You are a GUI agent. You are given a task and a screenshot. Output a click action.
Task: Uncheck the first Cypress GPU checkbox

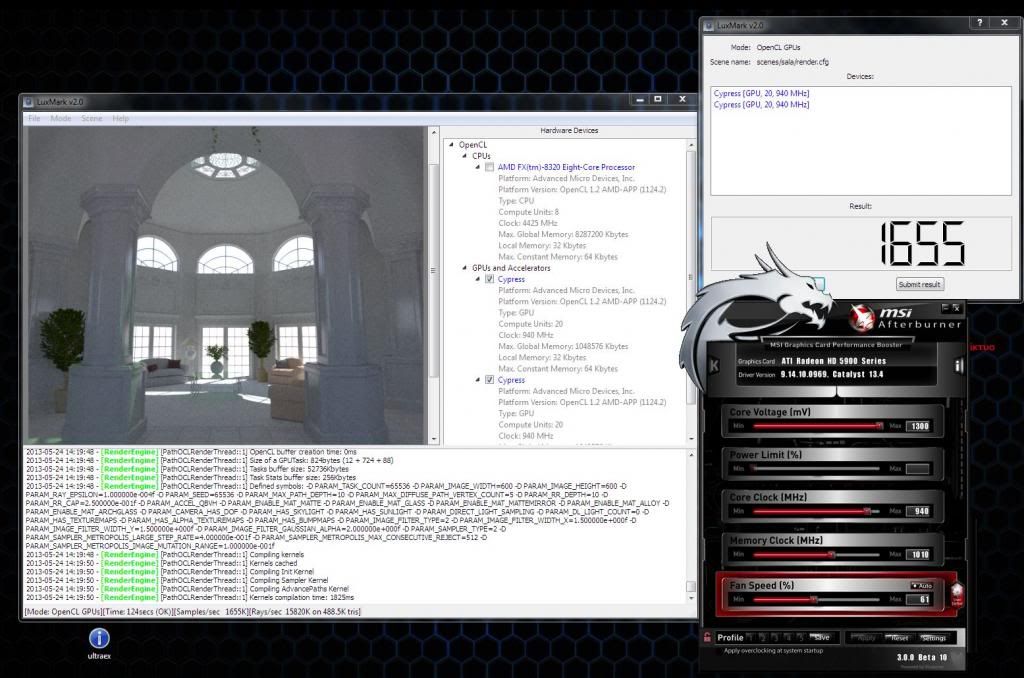tap(489, 279)
